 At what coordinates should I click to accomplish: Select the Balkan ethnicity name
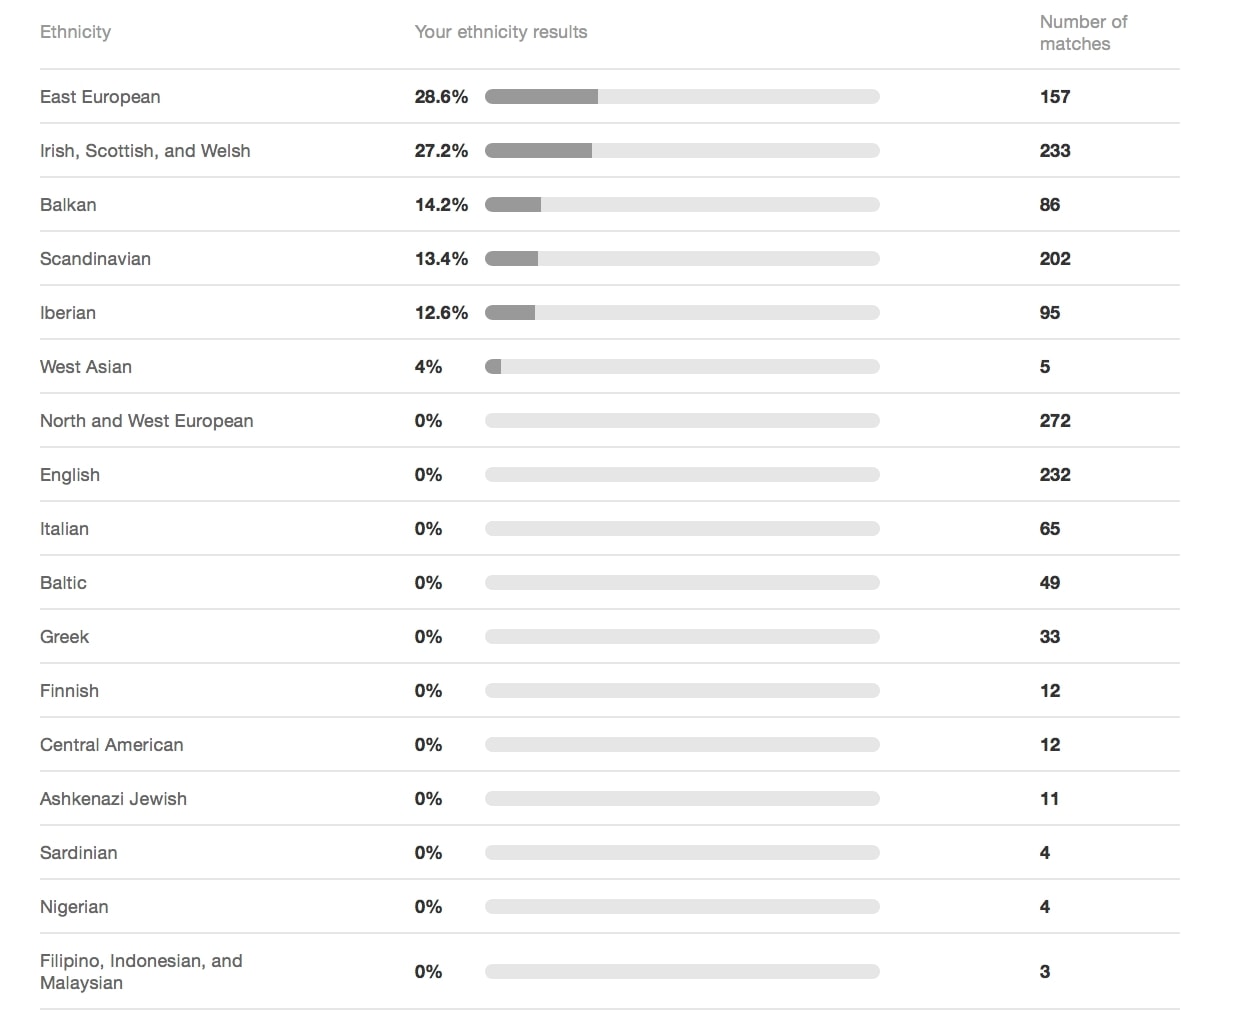pyautogui.click(x=68, y=205)
